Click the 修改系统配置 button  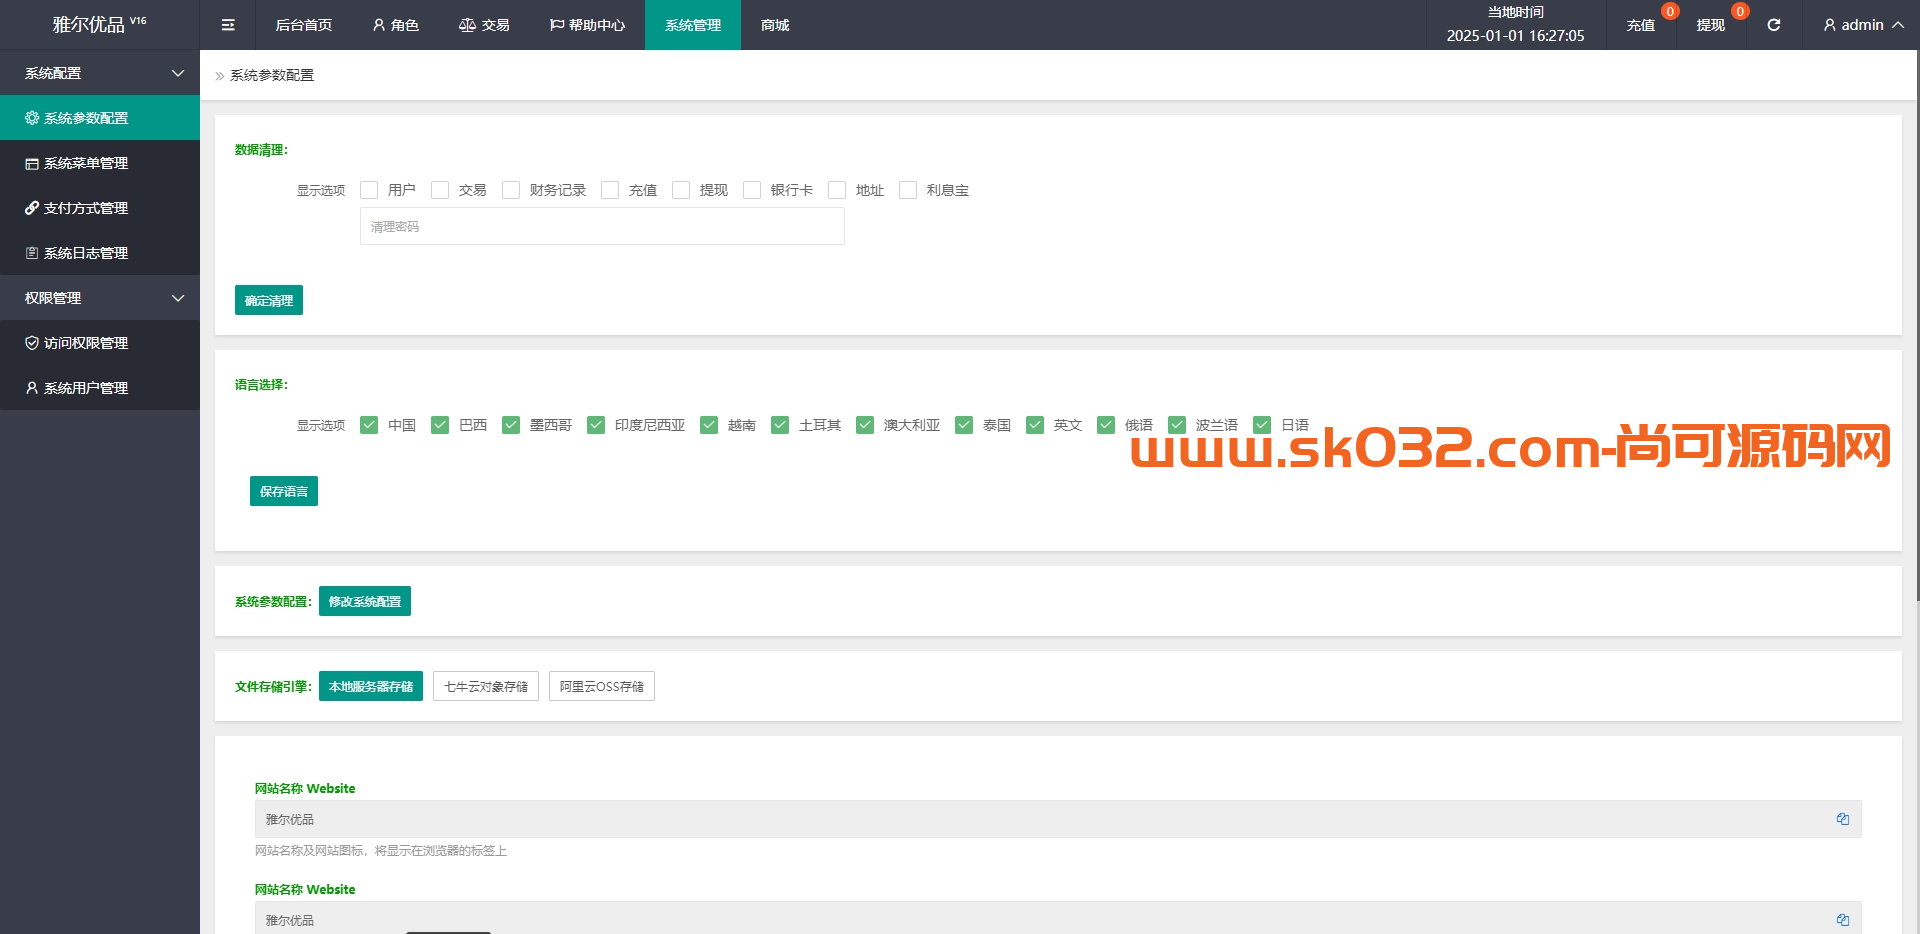365,601
